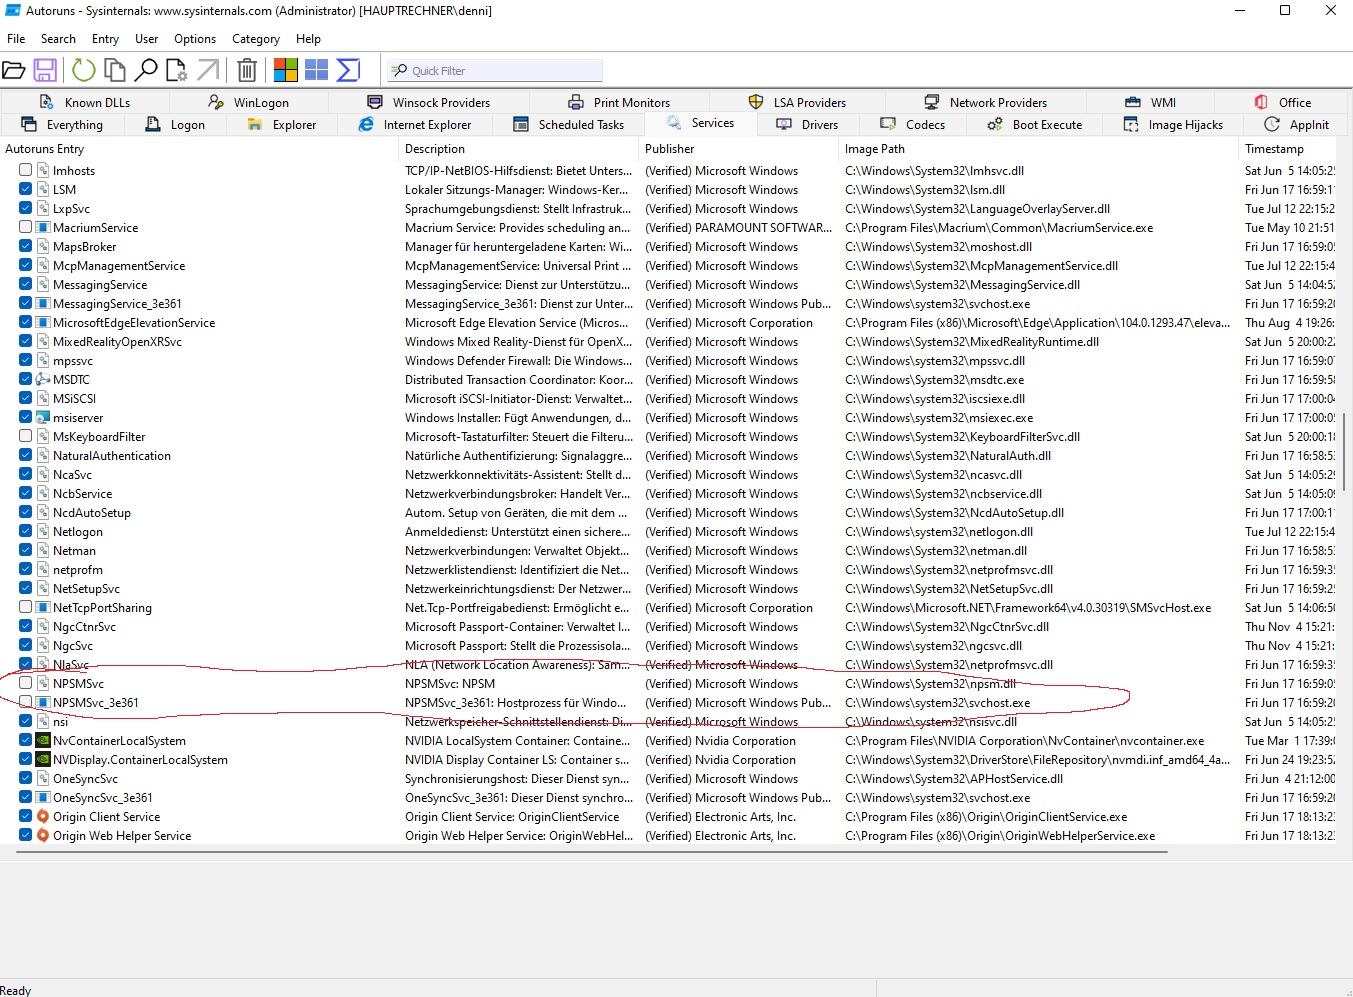Open the User menu
Screen dimensions: 1353x997
147,39
